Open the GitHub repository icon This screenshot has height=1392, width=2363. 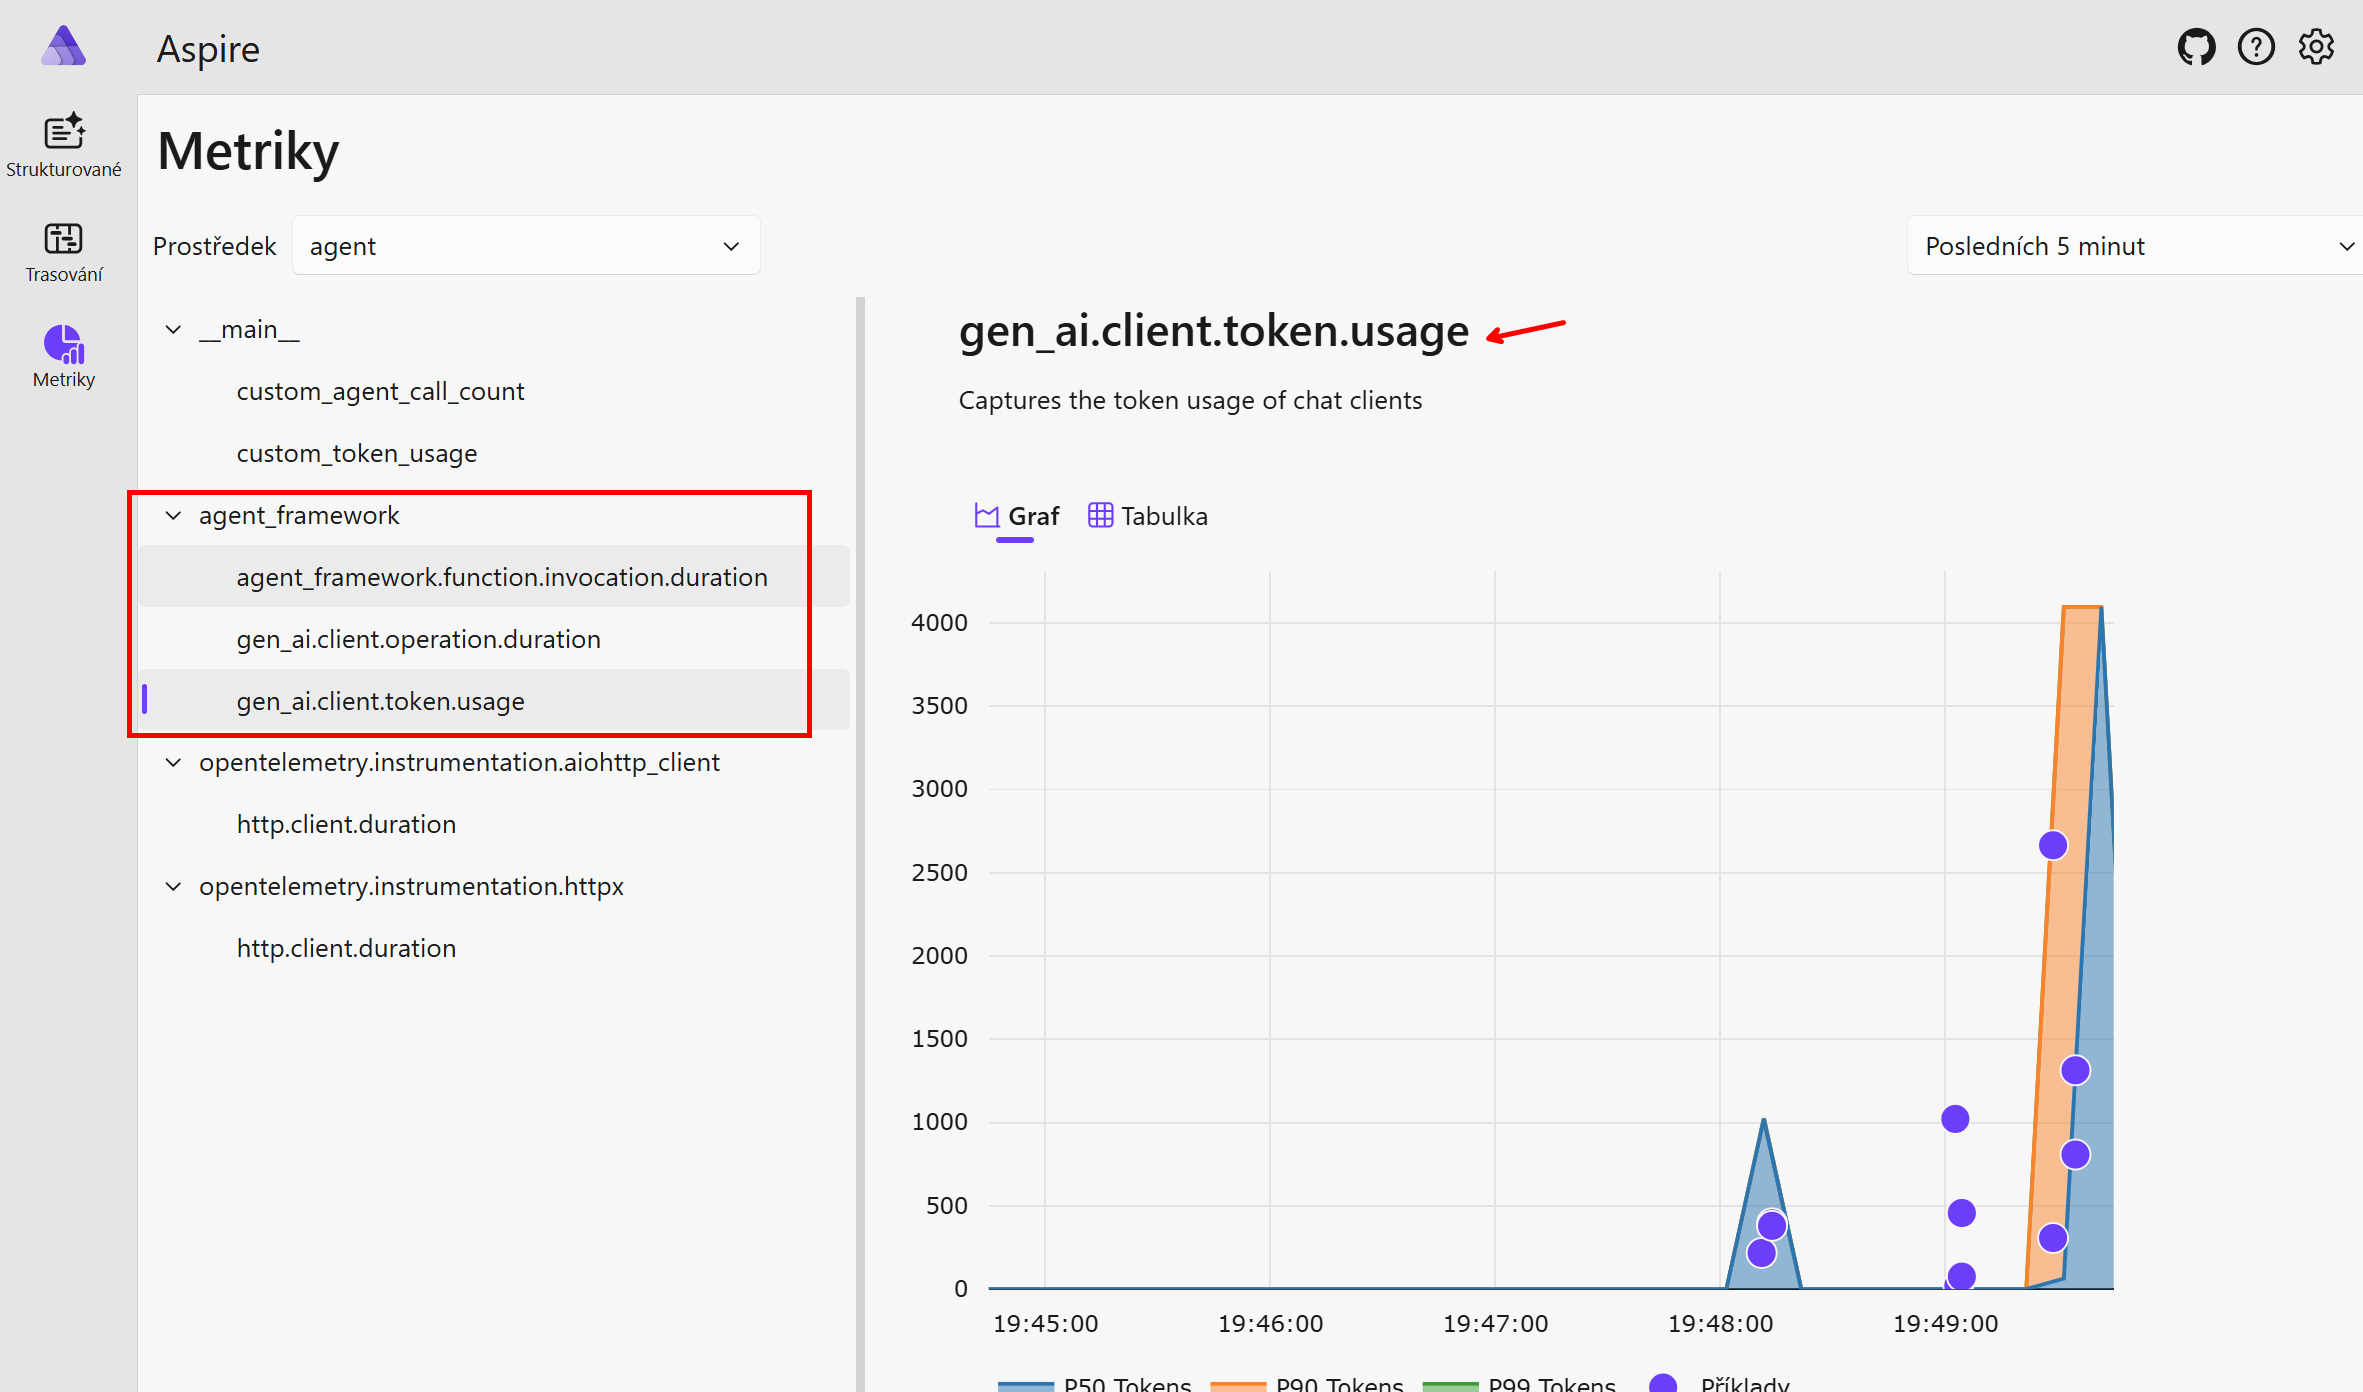coord(2196,47)
